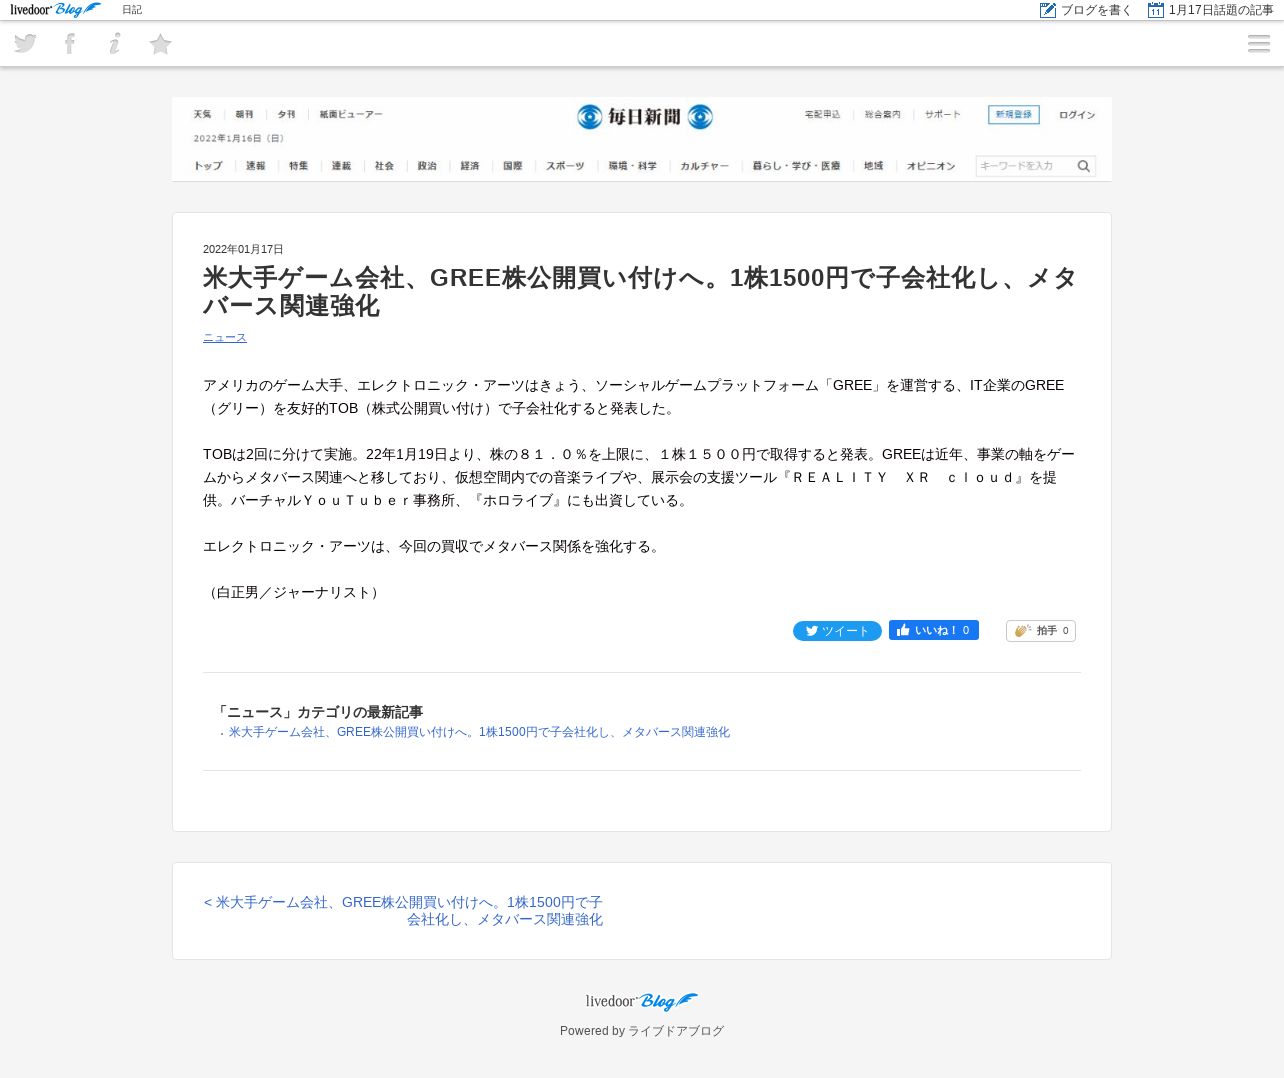This screenshot has width=1284, height=1078.
Task: Click the サポート item in the header image
Action: (942, 115)
